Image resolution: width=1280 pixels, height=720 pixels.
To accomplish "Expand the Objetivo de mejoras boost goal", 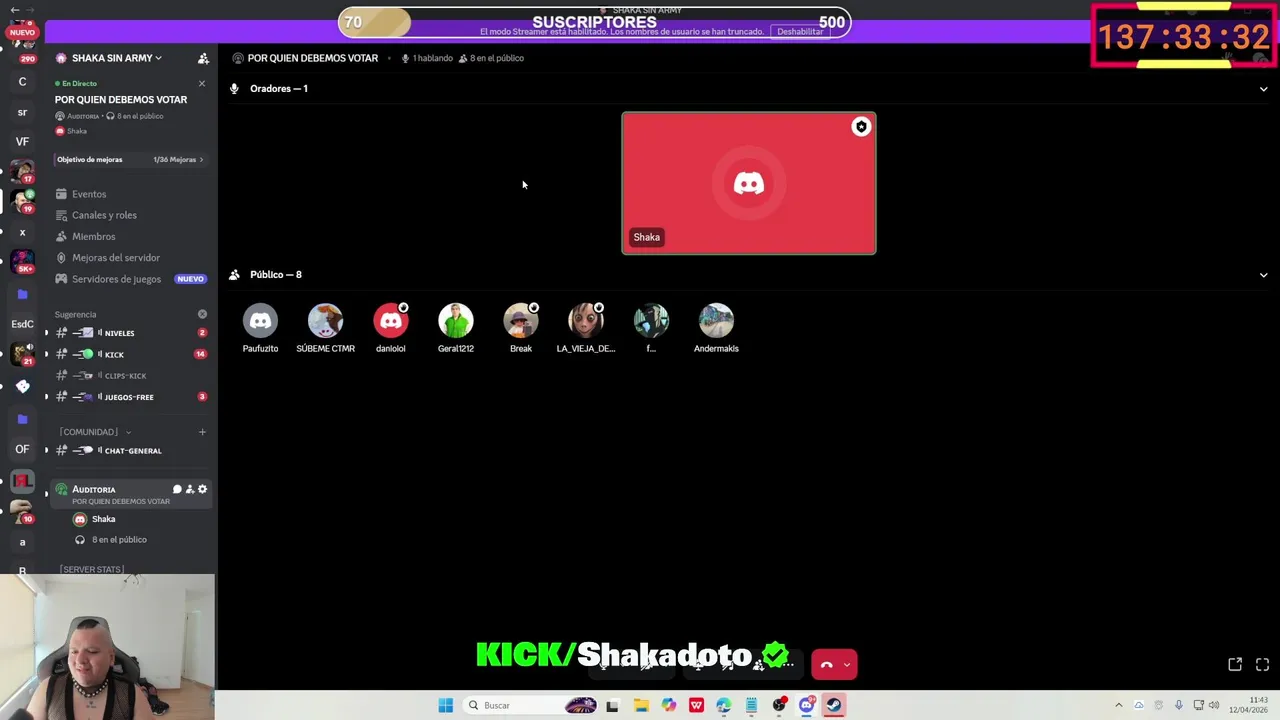I will (x=130, y=159).
